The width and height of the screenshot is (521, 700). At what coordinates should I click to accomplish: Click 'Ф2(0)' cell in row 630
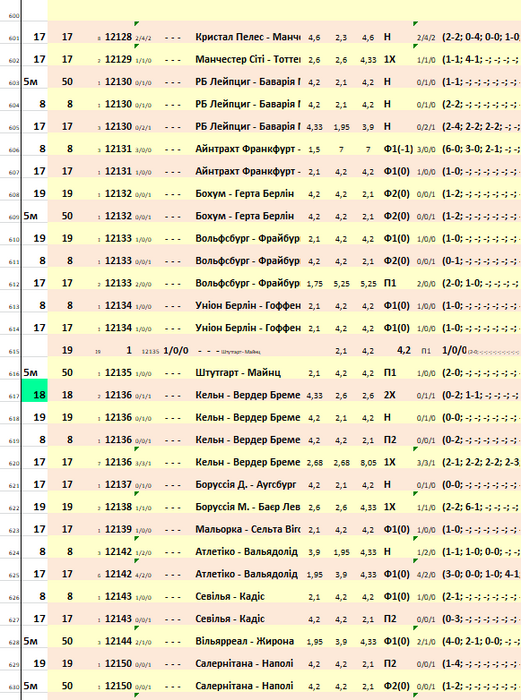(x=396, y=686)
